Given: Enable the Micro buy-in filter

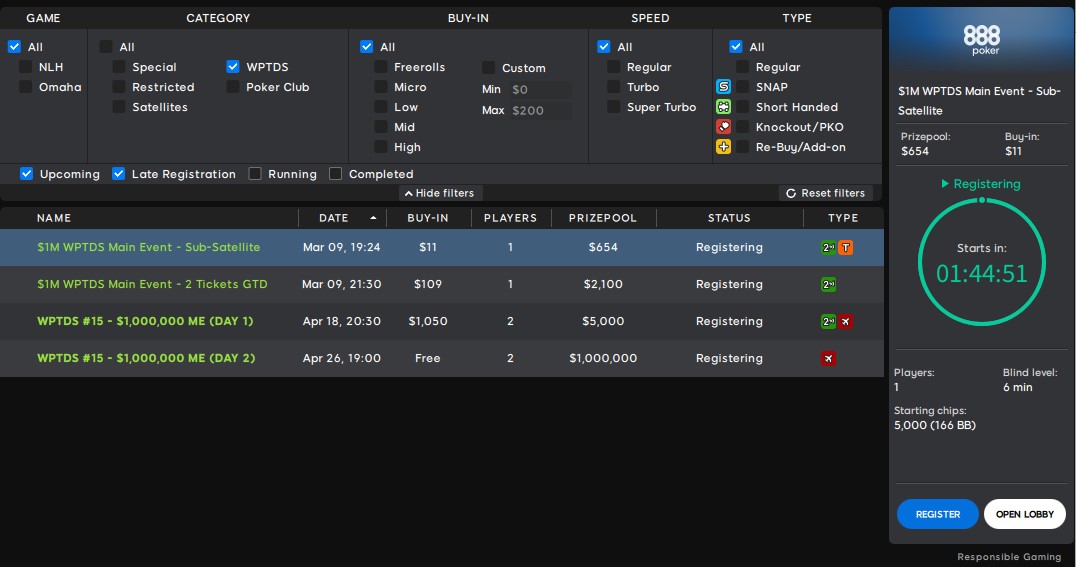Looking at the screenshot, I should [x=380, y=86].
